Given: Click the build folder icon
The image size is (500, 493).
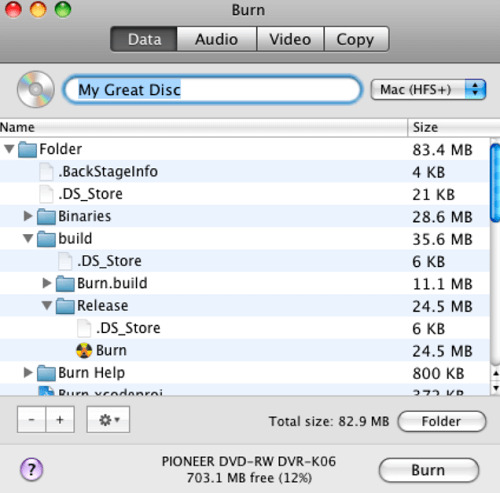Looking at the screenshot, I should coord(46,239).
